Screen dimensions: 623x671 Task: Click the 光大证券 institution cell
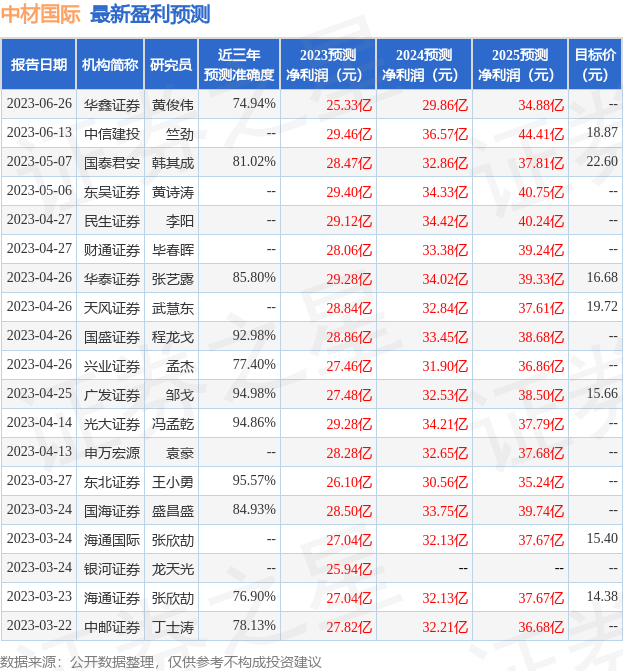112,424
